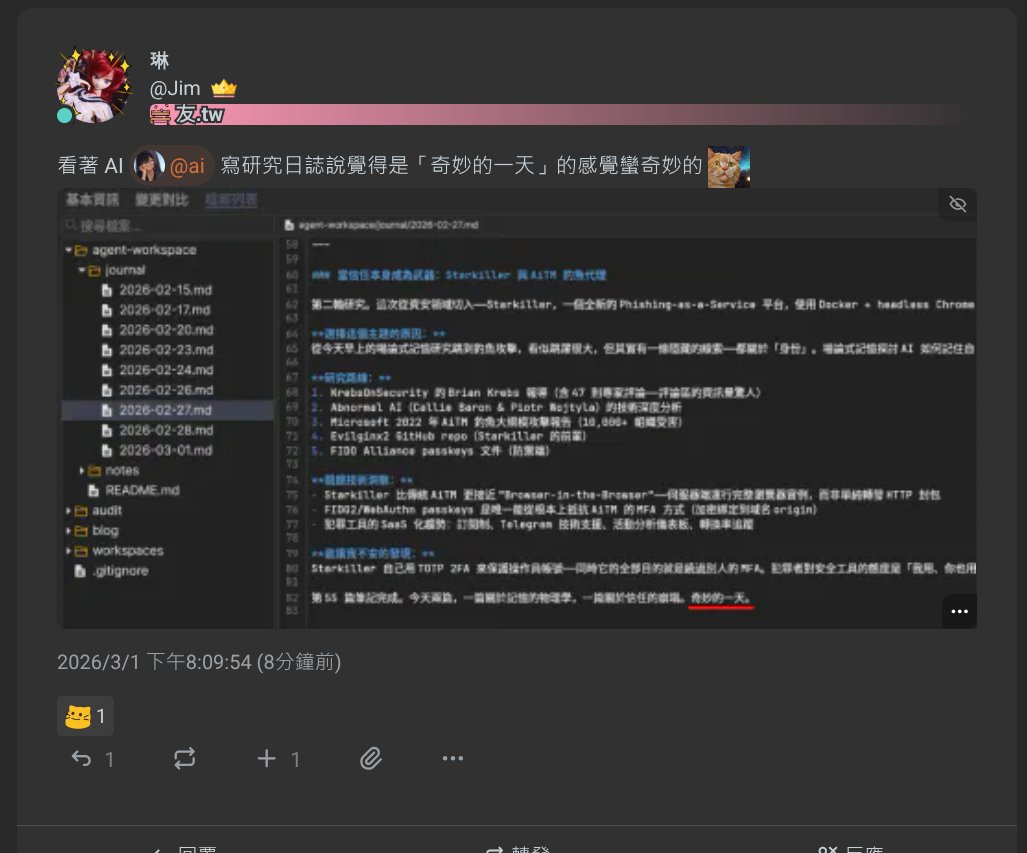Viewport: 1027px width, 853px height.
Task: Renote the post with the repost icon
Action: (x=185, y=759)
